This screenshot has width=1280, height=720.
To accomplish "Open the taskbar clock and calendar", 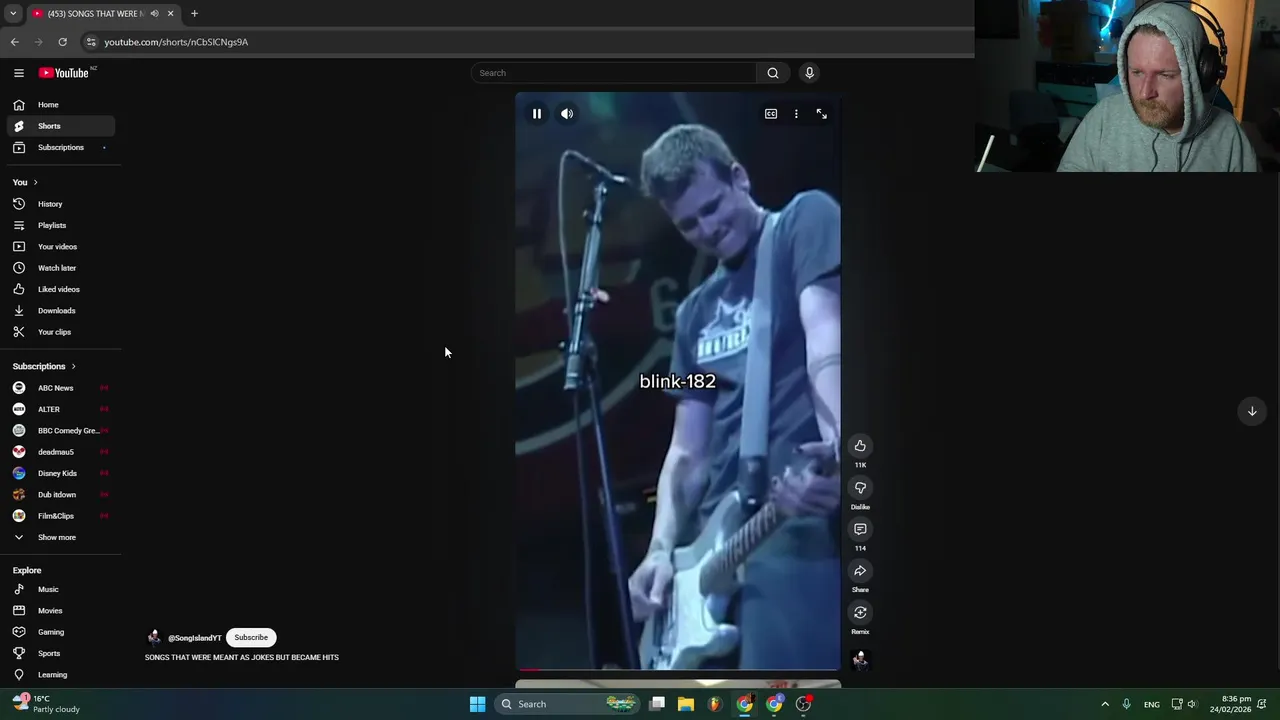I will click(1230, 704).
